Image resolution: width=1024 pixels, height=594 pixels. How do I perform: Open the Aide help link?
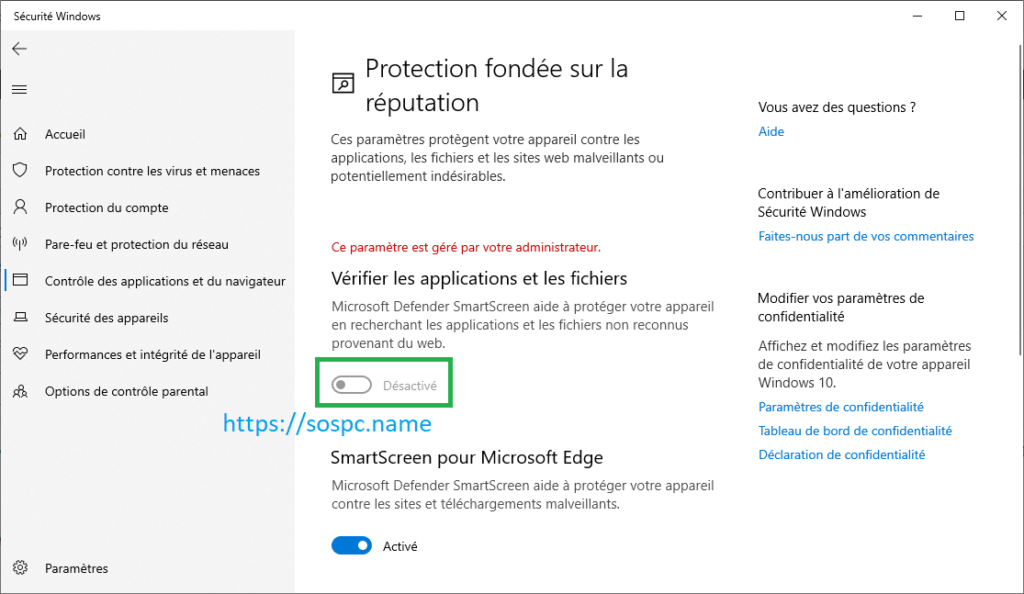[771, 132]
